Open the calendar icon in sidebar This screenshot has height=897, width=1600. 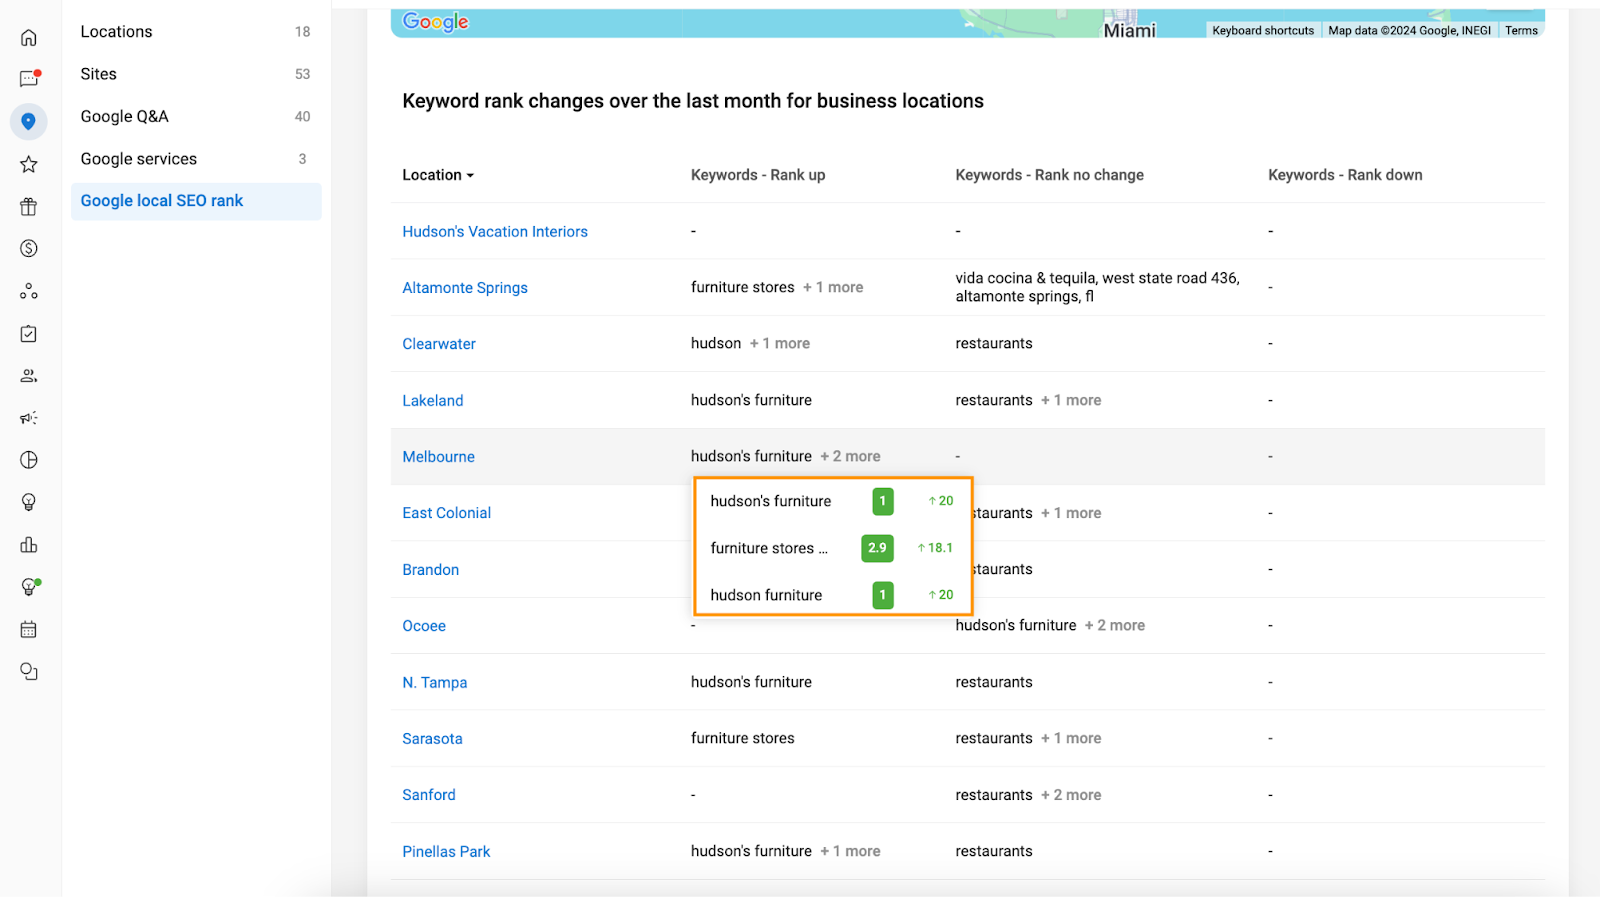click(x=29, y=630)
